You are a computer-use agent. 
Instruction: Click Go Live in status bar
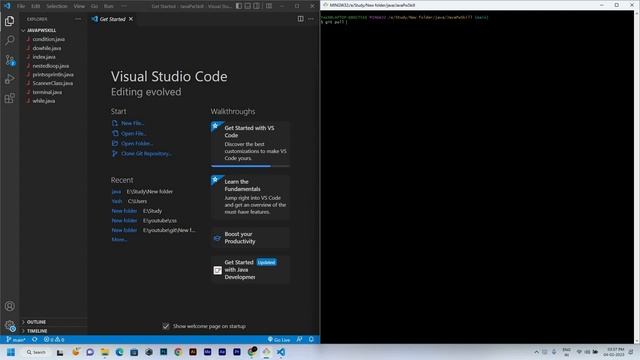click(x=279, y=340)
